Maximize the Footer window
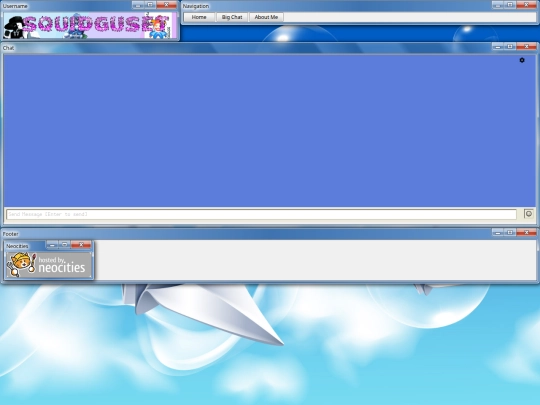The width and height of the screenshot is (540, 405). pyautogui.click(x=510, y=233)
